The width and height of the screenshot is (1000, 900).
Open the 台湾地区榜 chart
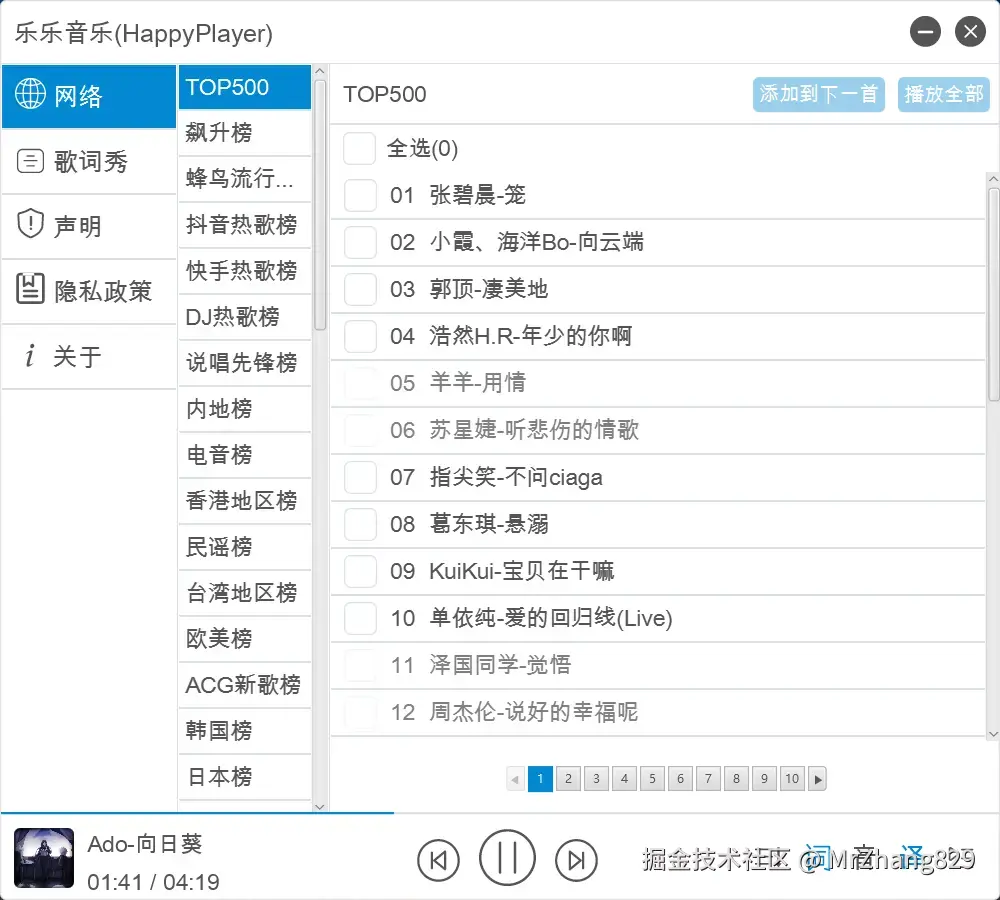point(245,593)
